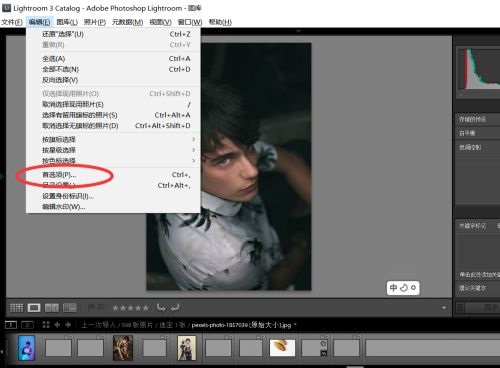Set a five-star rating in toolbar
Screen dimensions: 500x368
[145, 308]
